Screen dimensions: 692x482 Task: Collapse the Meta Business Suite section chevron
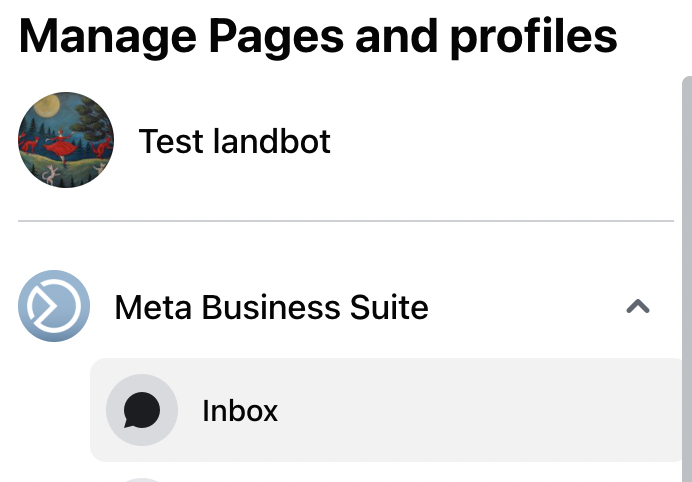pos(638,306)
